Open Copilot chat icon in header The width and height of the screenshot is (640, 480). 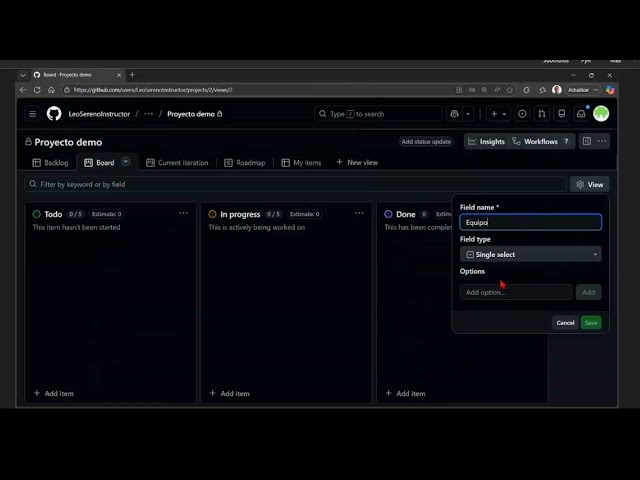[x=454, y=114]
